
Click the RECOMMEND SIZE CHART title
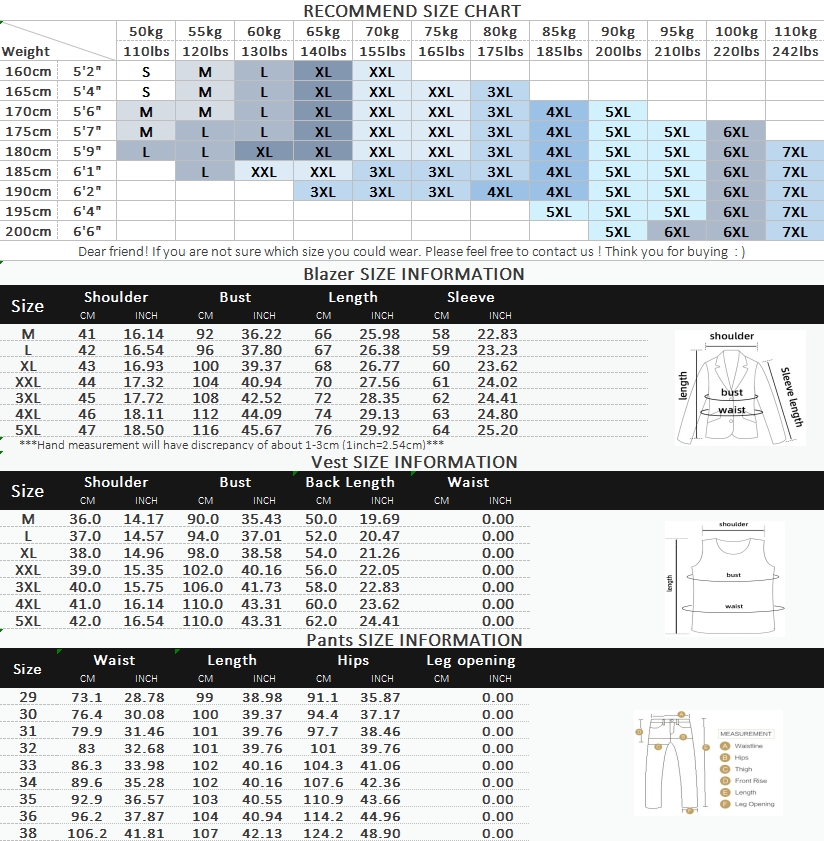412,11
